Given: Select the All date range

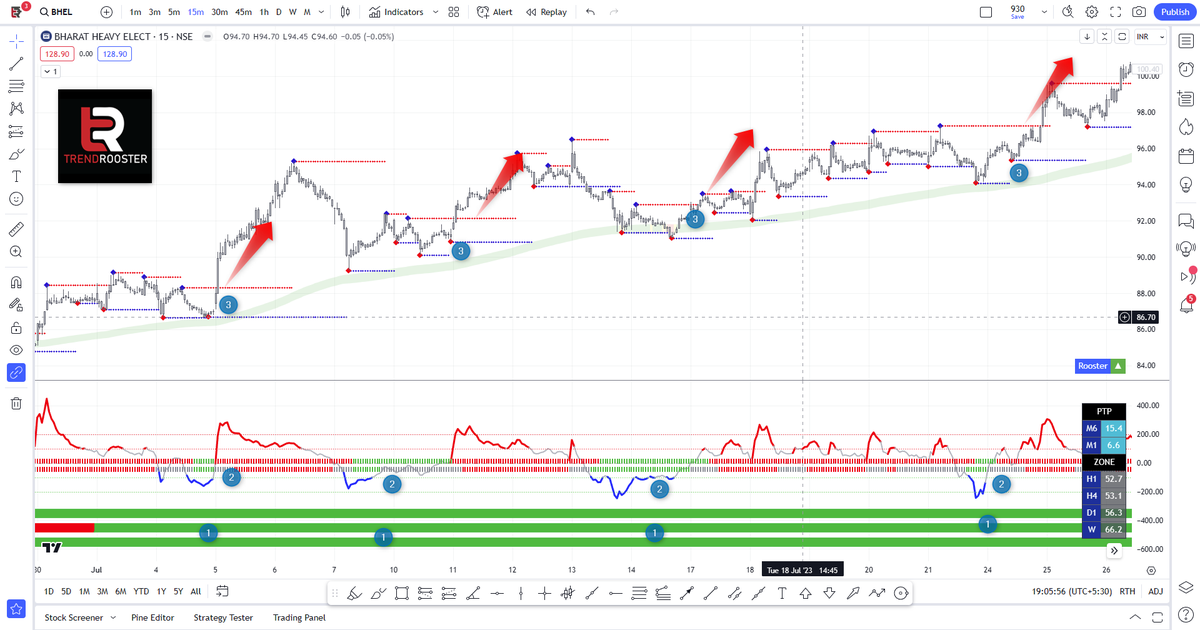Looking at the screenshot, I should [x=196, y=591].
